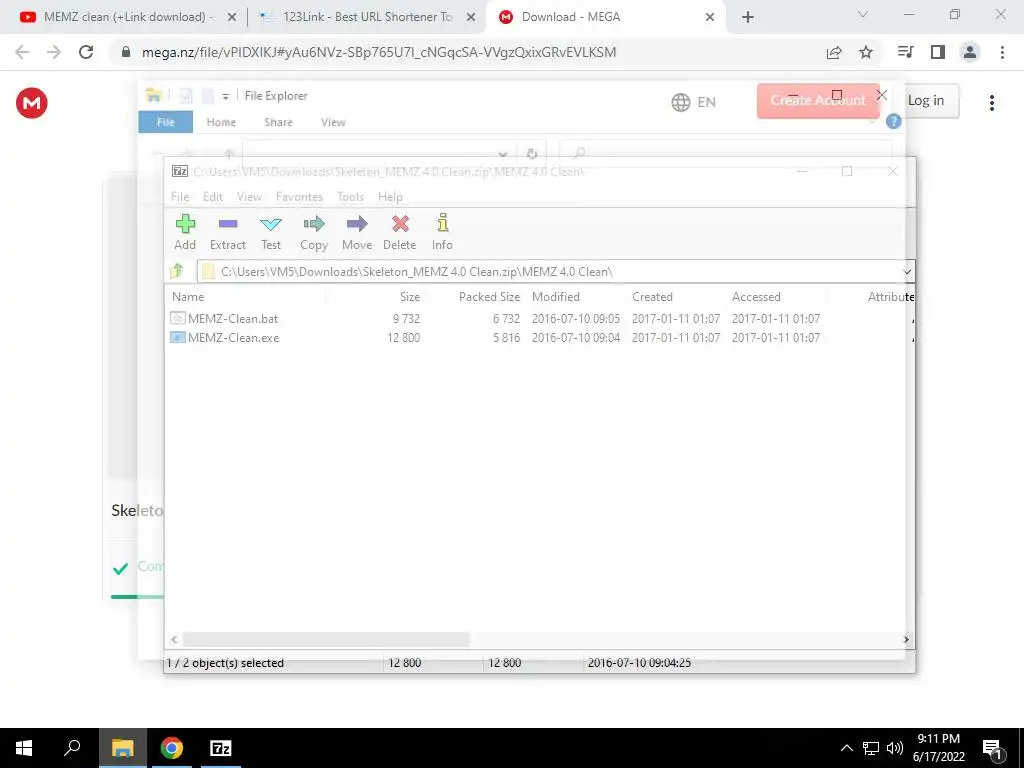This screenshot has width=1024, height=768.
Task: Click the volume icon in system tray
Action: [895, 748]
